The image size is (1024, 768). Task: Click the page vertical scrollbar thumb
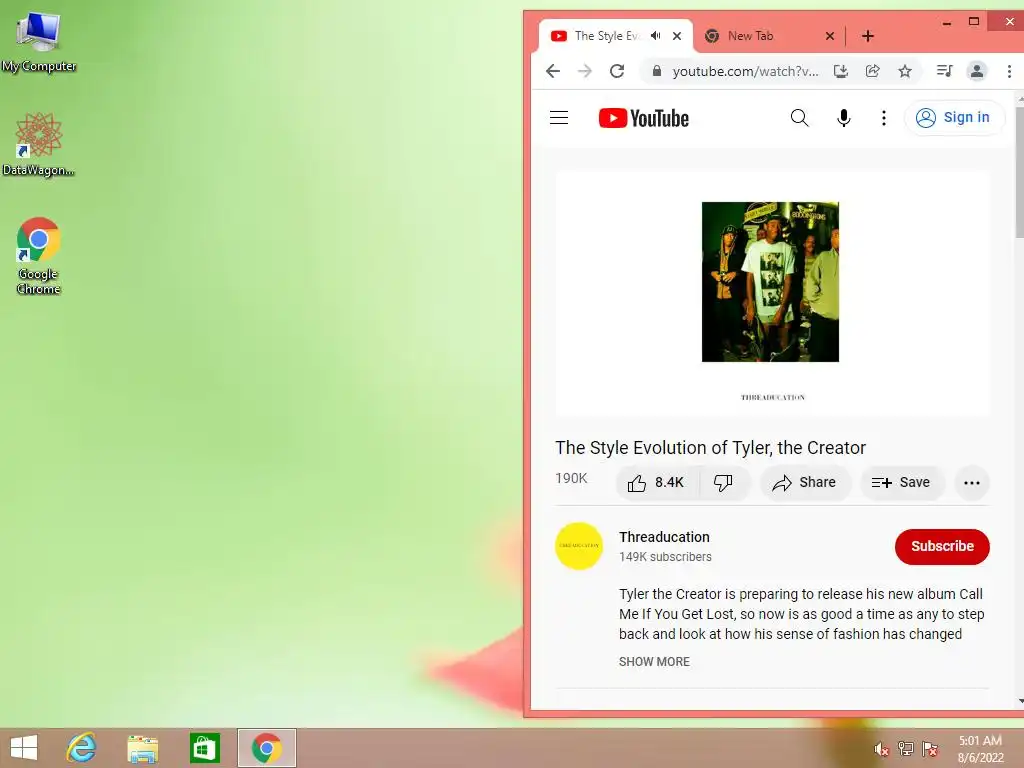click(1019, 171)
